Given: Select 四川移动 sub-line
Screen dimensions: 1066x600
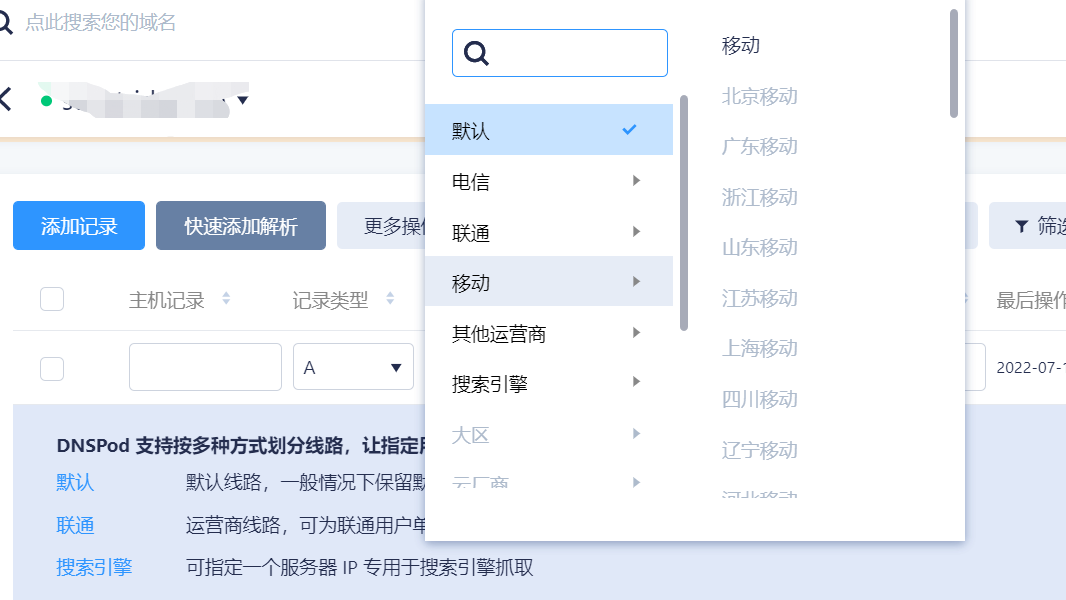Looking at the screenshot, I should pyautogui.click(x=759, y=399).
